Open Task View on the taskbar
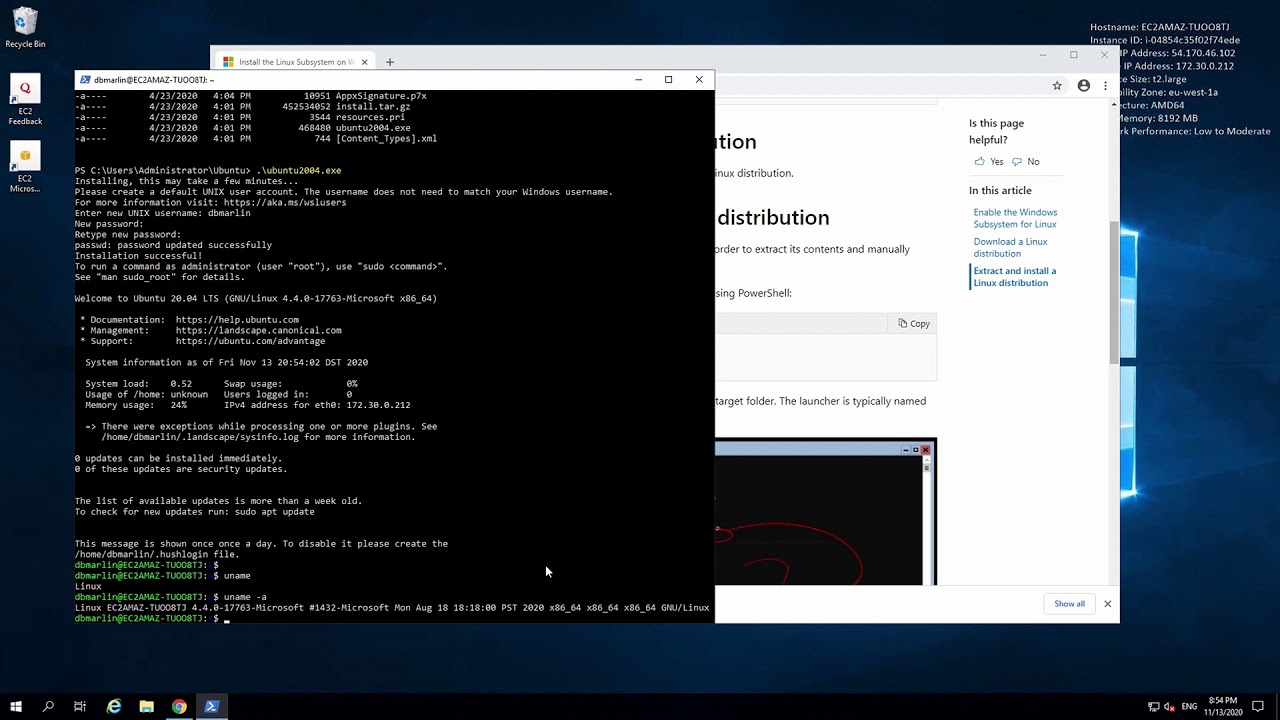Screen dimensions: 1280x720 coord(80,707)
